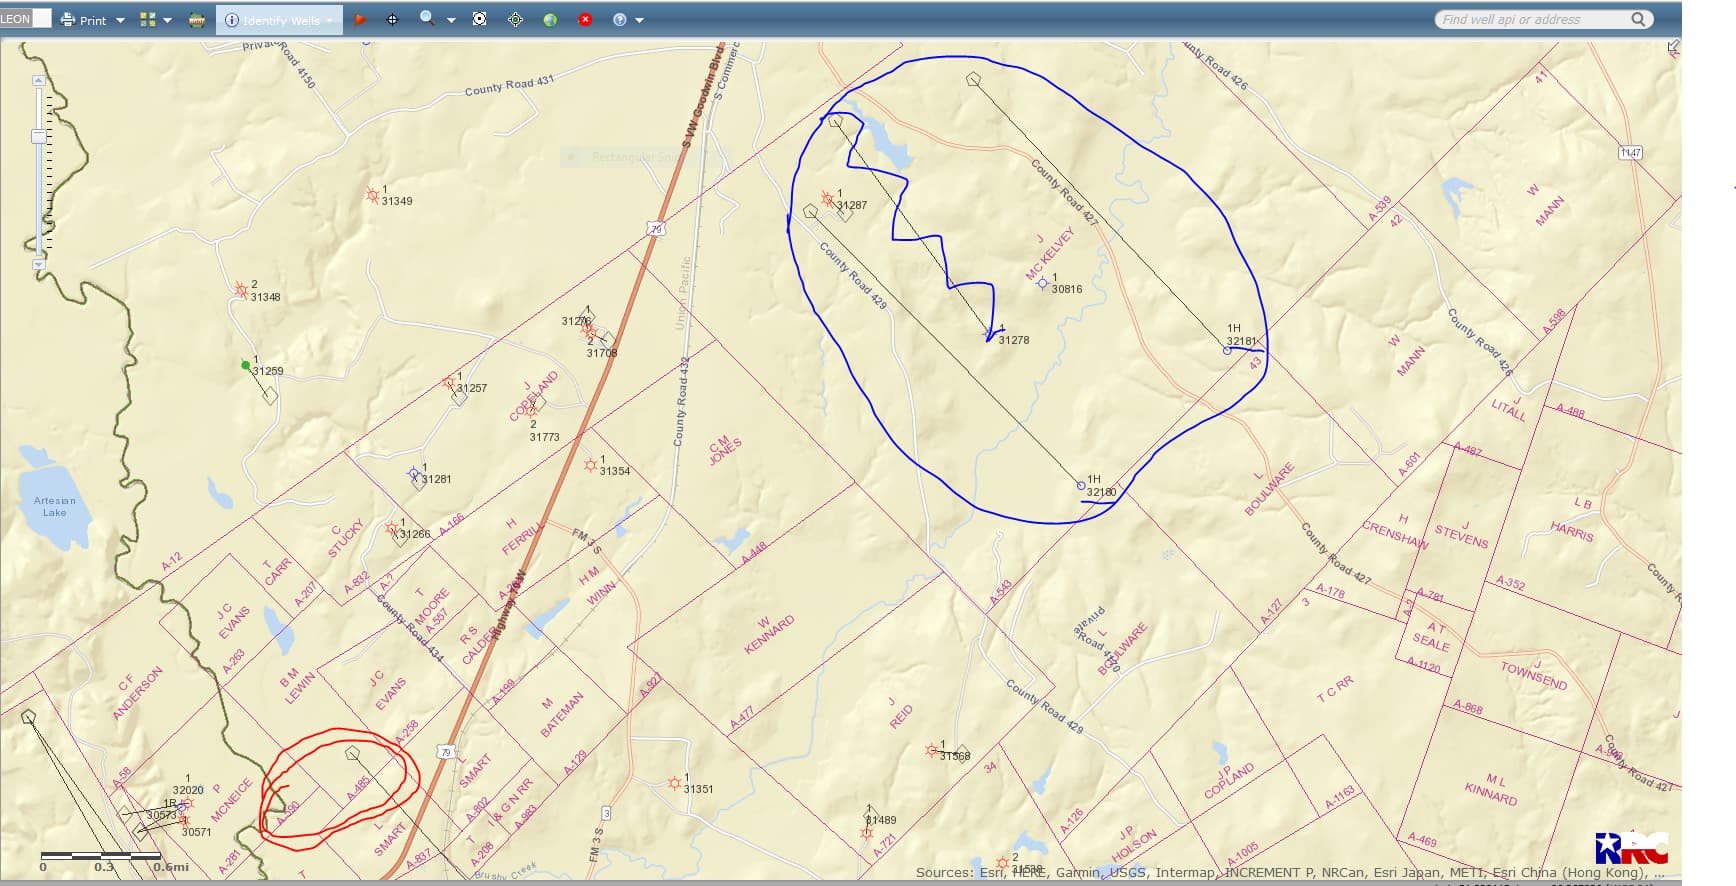Click the Print button in the toolbar
The image size is (1736, 886).
click(83, 20)
